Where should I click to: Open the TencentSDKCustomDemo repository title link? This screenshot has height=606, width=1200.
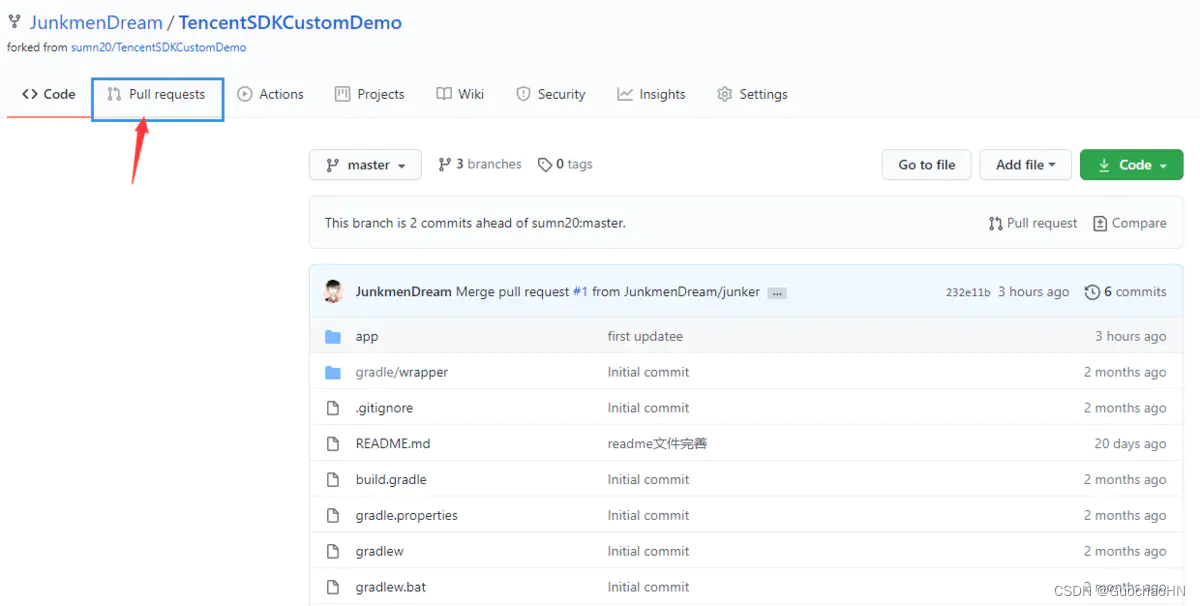[290, 22]
